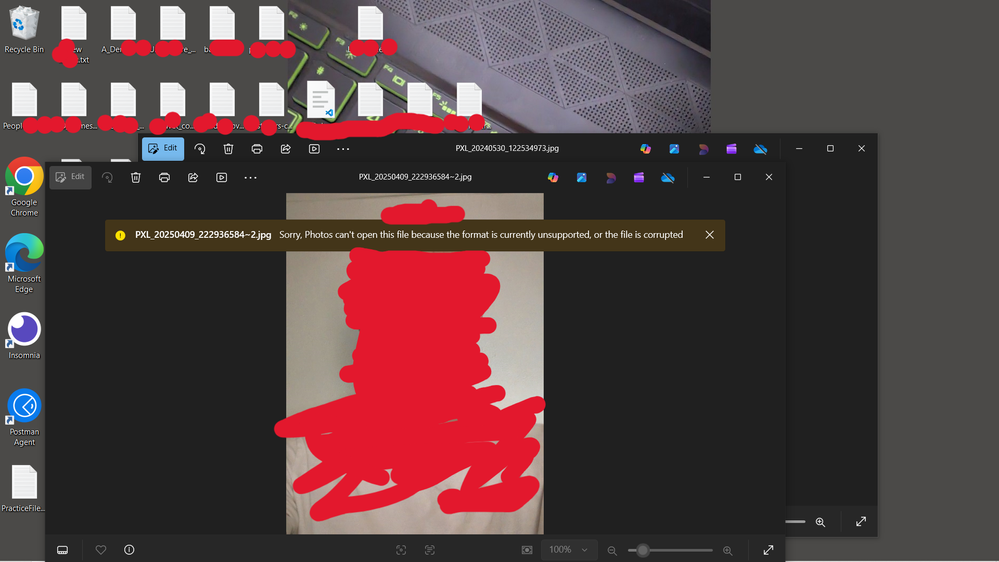Zoom out using the minus magnifier
999x562 pixels.
(x=612, y=551)
